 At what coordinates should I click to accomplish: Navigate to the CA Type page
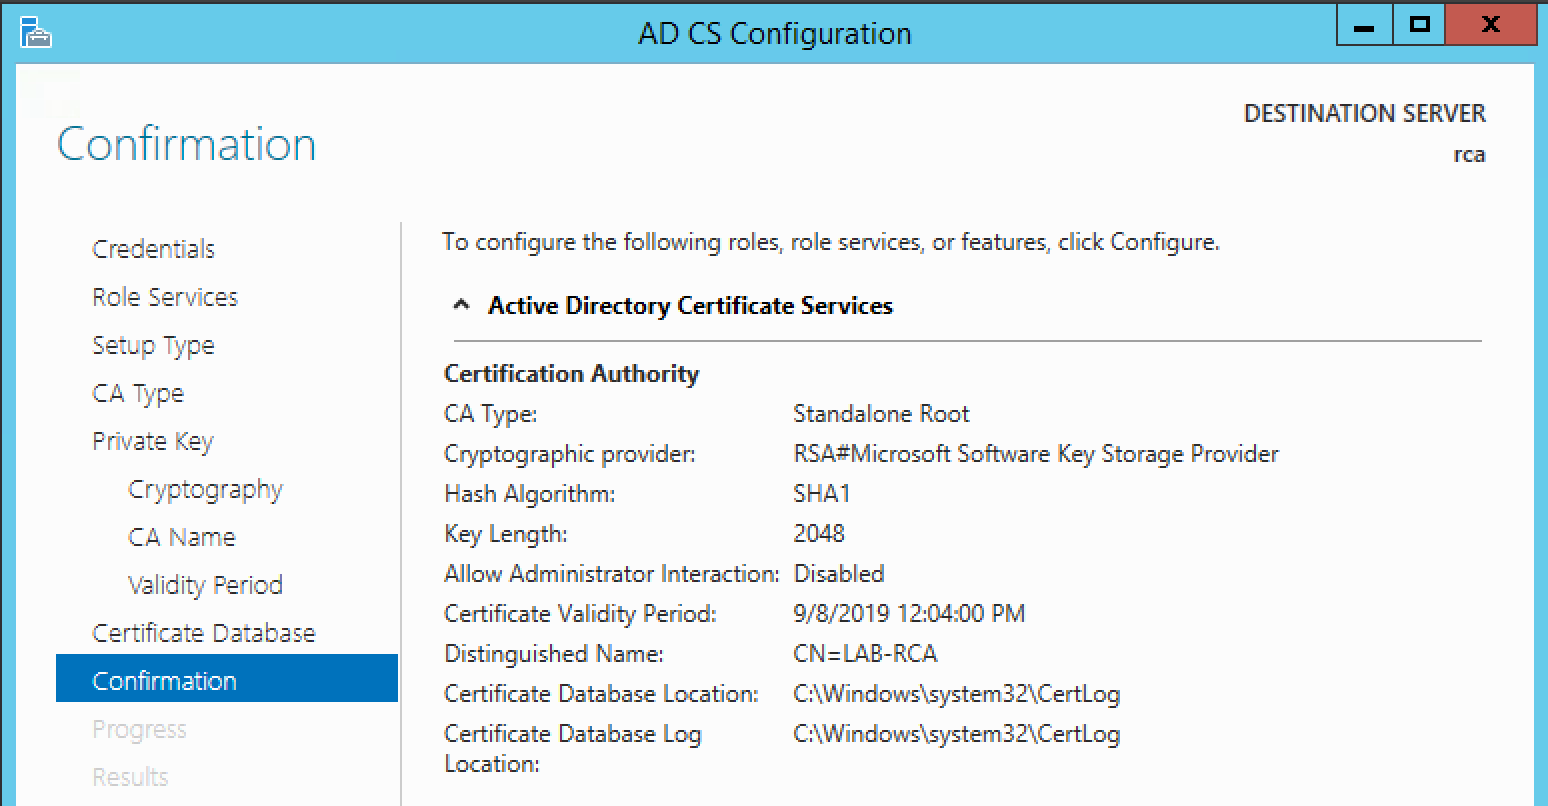coord(138,393)
